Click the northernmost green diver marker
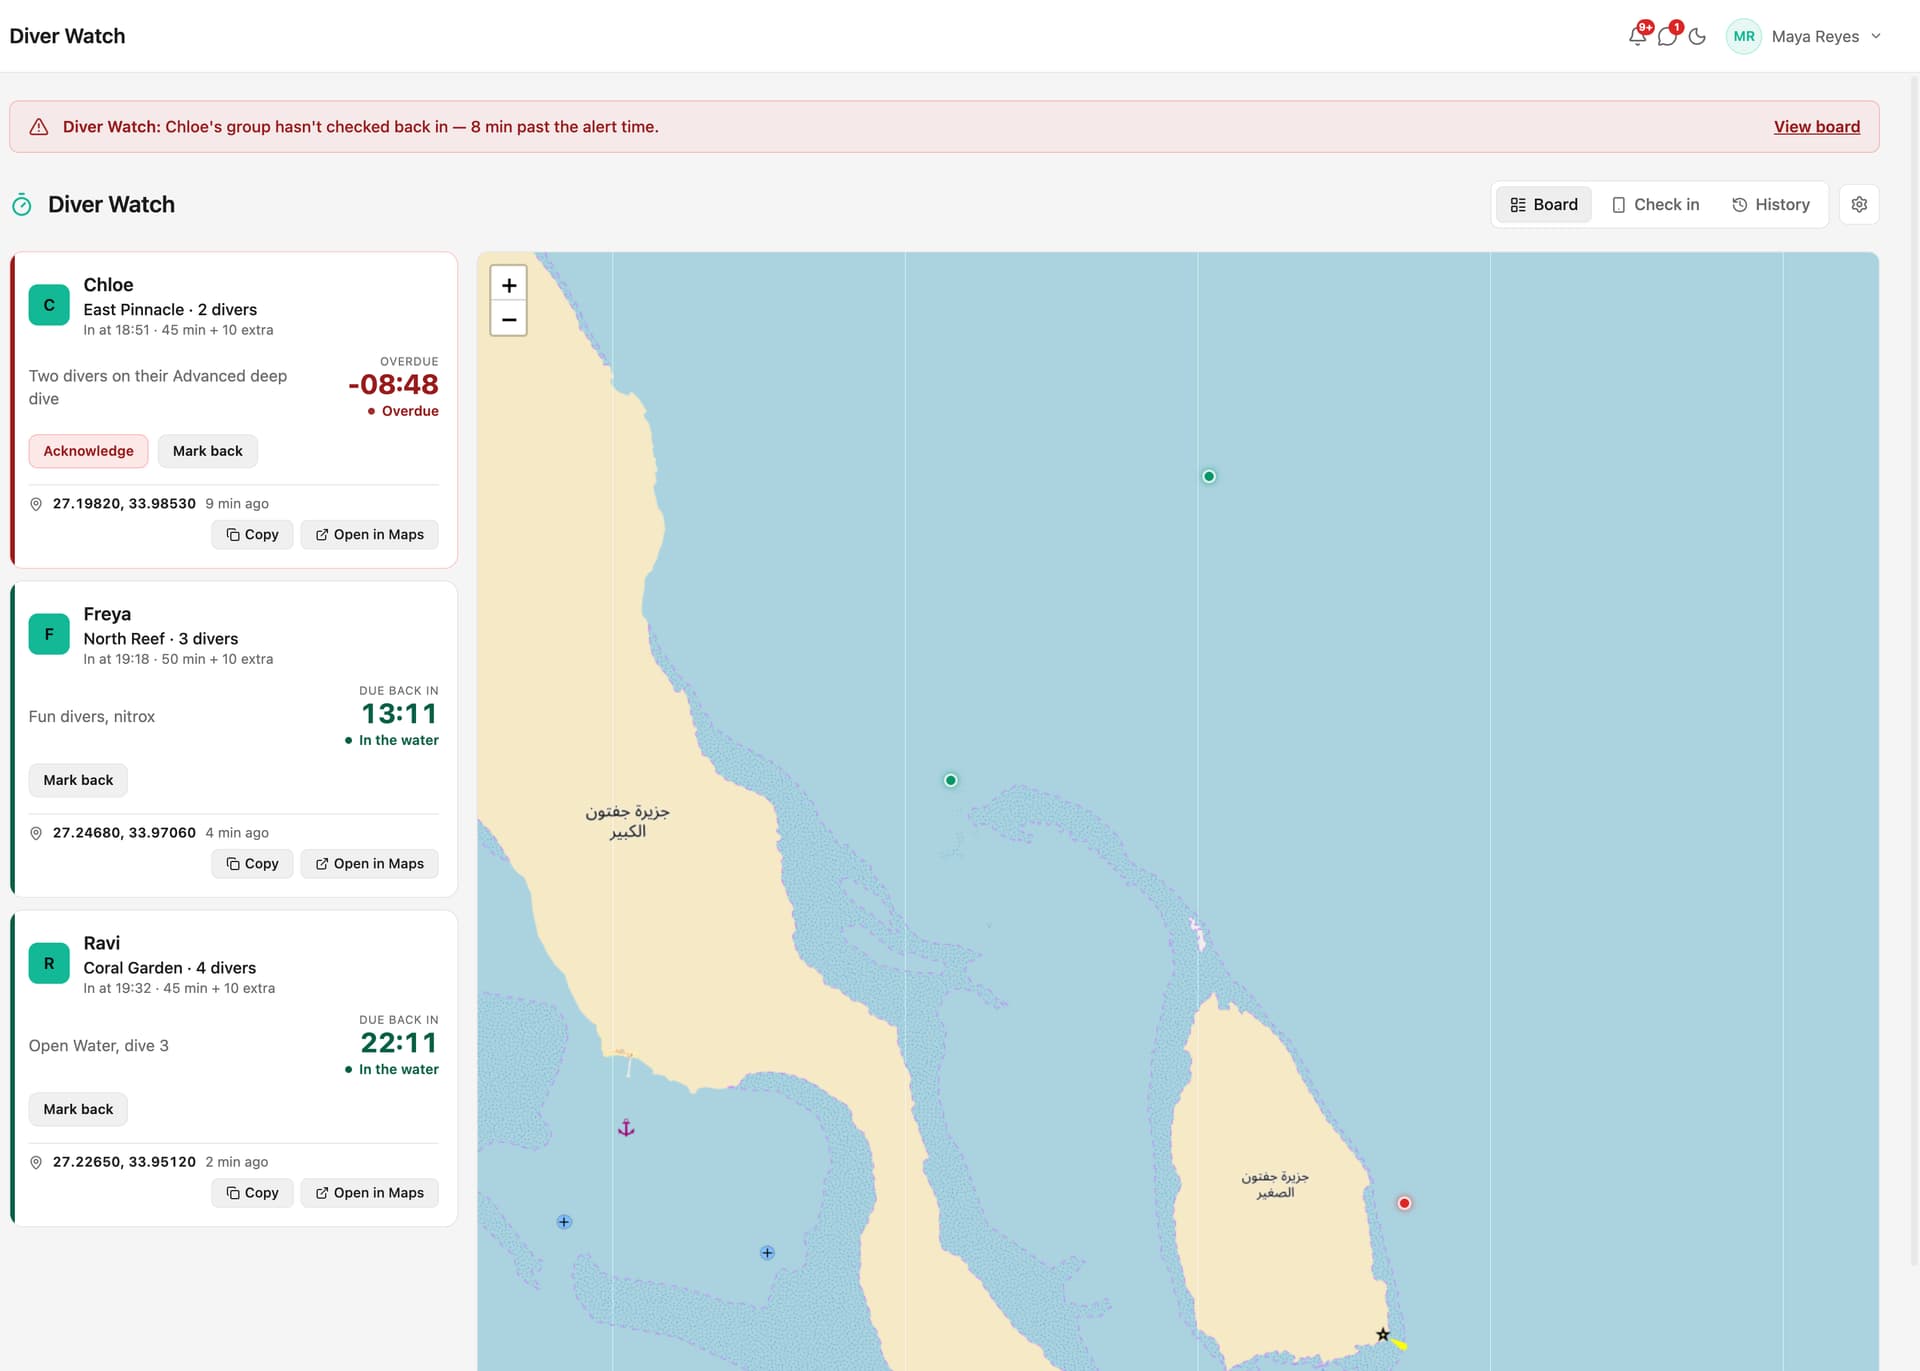 click(x=1209, y=476)
